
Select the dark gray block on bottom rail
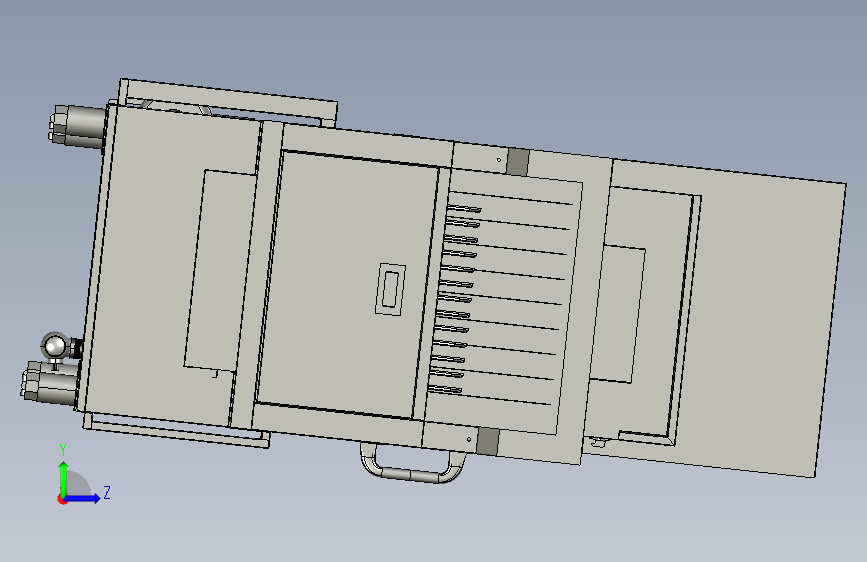[487, 441]
